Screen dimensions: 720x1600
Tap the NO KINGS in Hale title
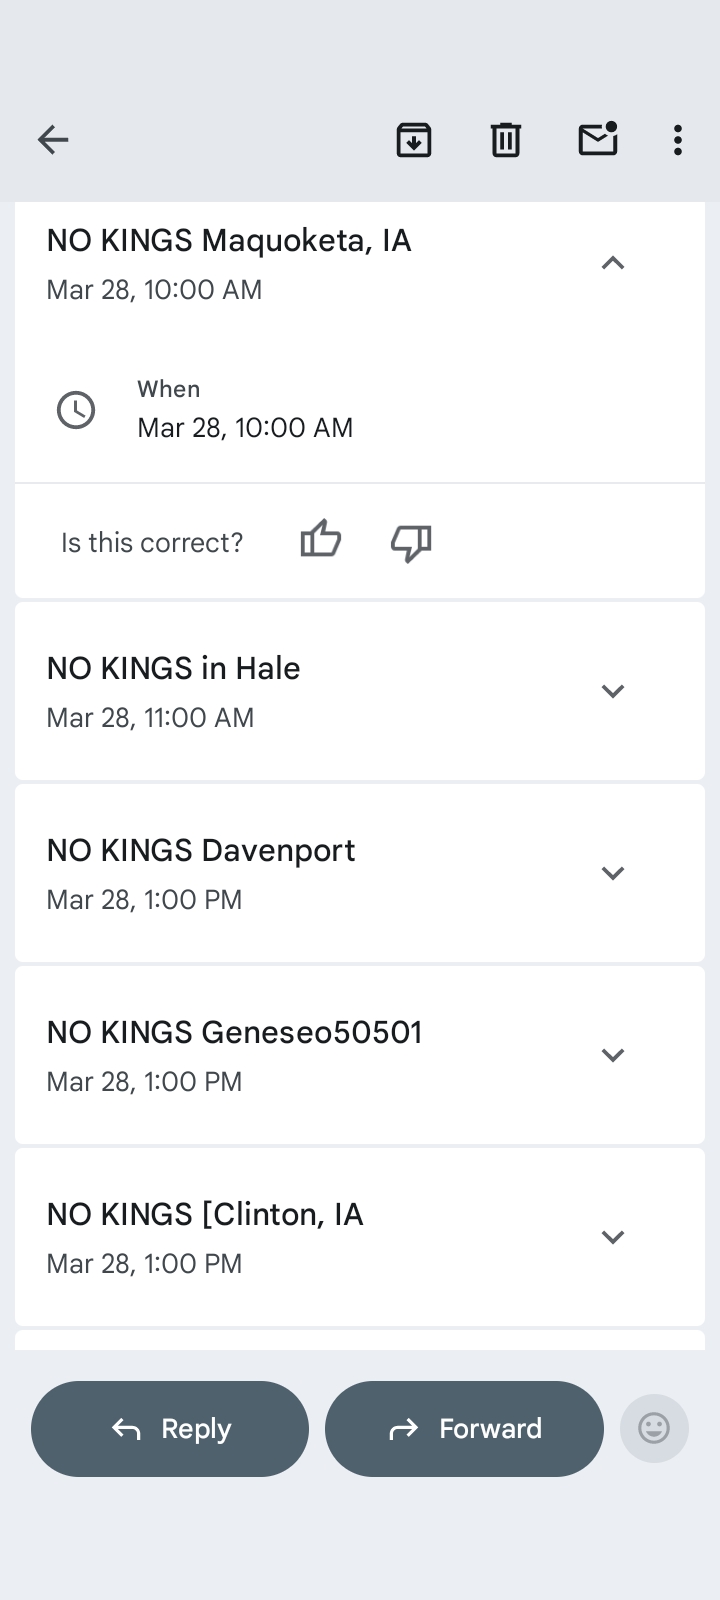(174, 669)
